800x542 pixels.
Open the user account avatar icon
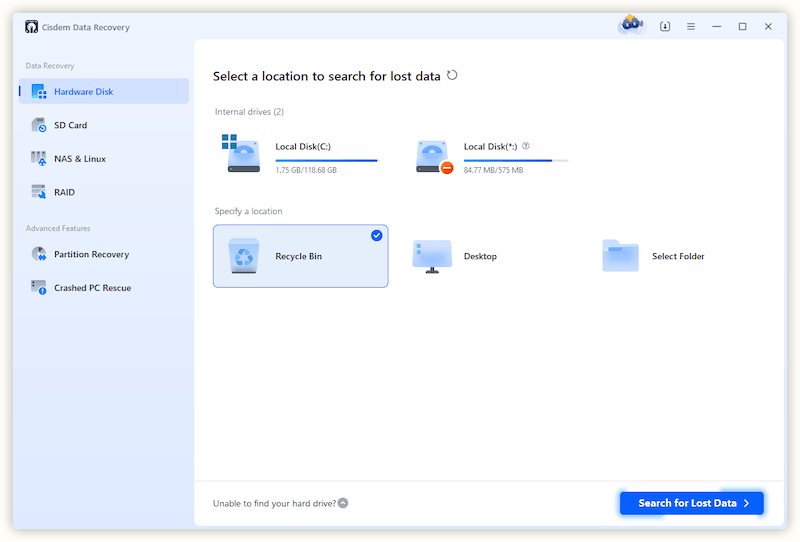(632, 25)
